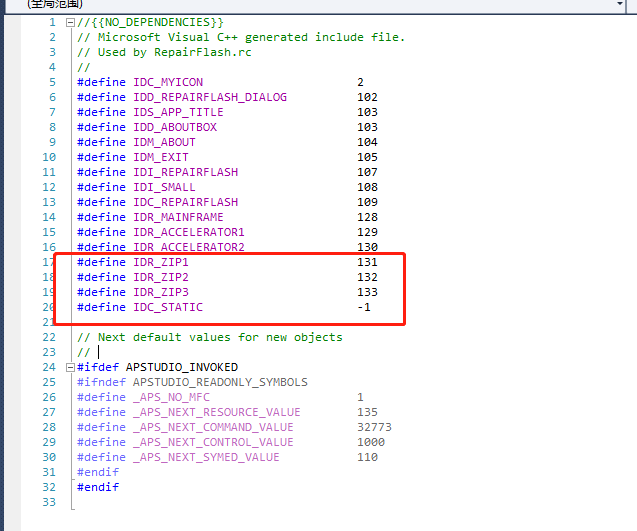Select IDM_ABOUT identifier
The height and width of the screenshot is (531, 637).
coord(164,143)
